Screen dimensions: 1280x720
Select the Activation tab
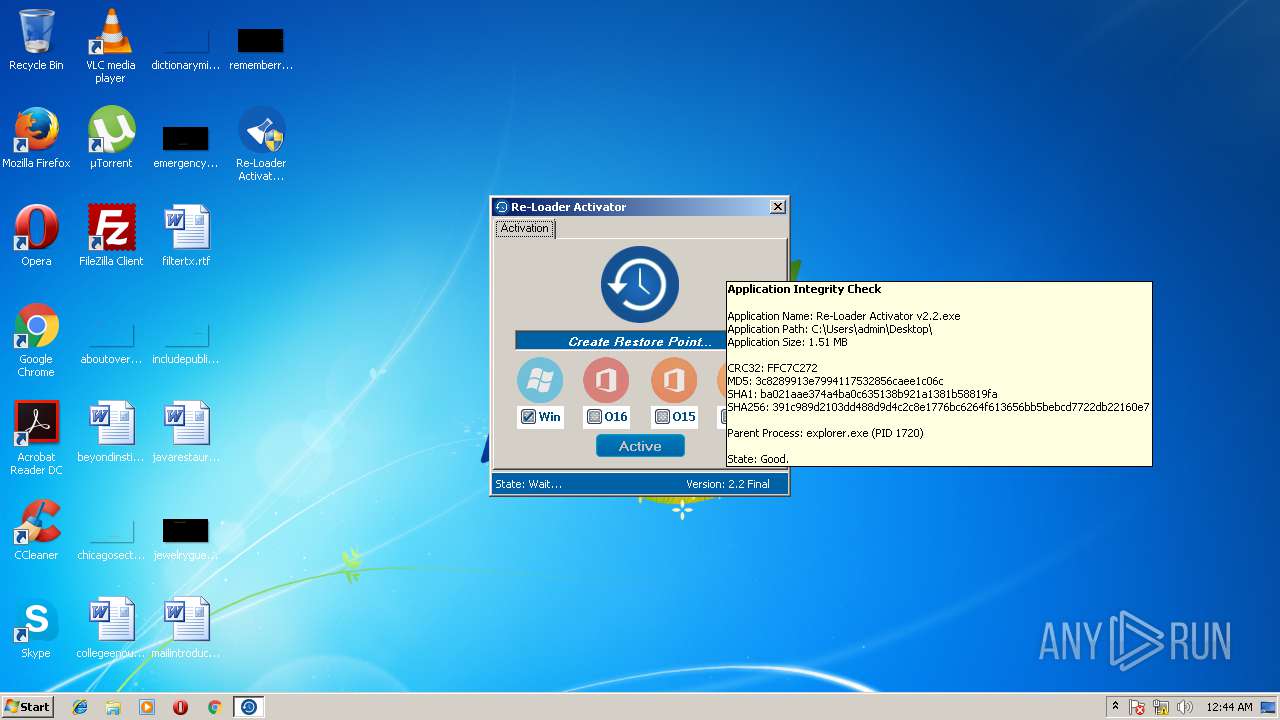point(525,229)
